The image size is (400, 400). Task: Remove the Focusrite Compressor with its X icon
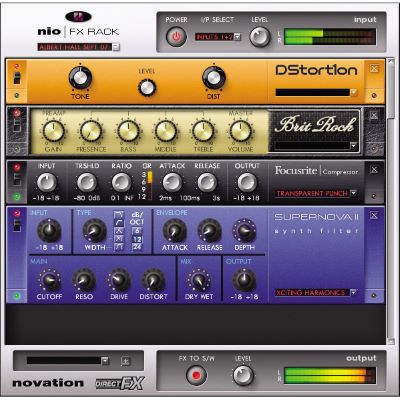pos(374,169)
